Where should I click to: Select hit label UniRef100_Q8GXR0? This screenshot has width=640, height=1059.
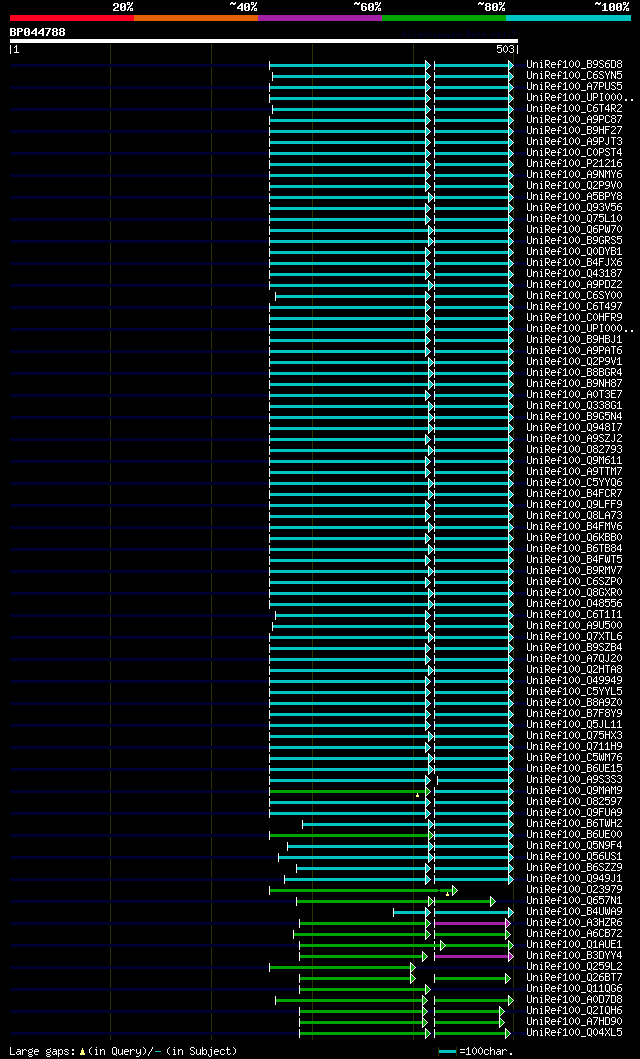[575, 592]
